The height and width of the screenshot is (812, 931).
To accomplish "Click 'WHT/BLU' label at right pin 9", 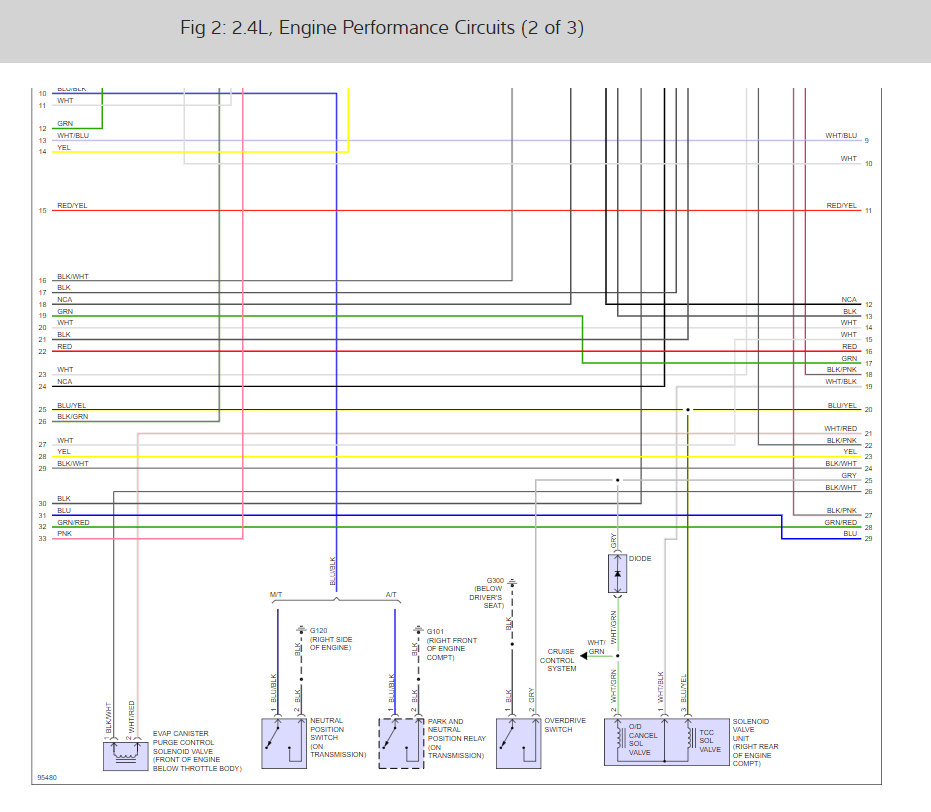I will pos(841,135).
